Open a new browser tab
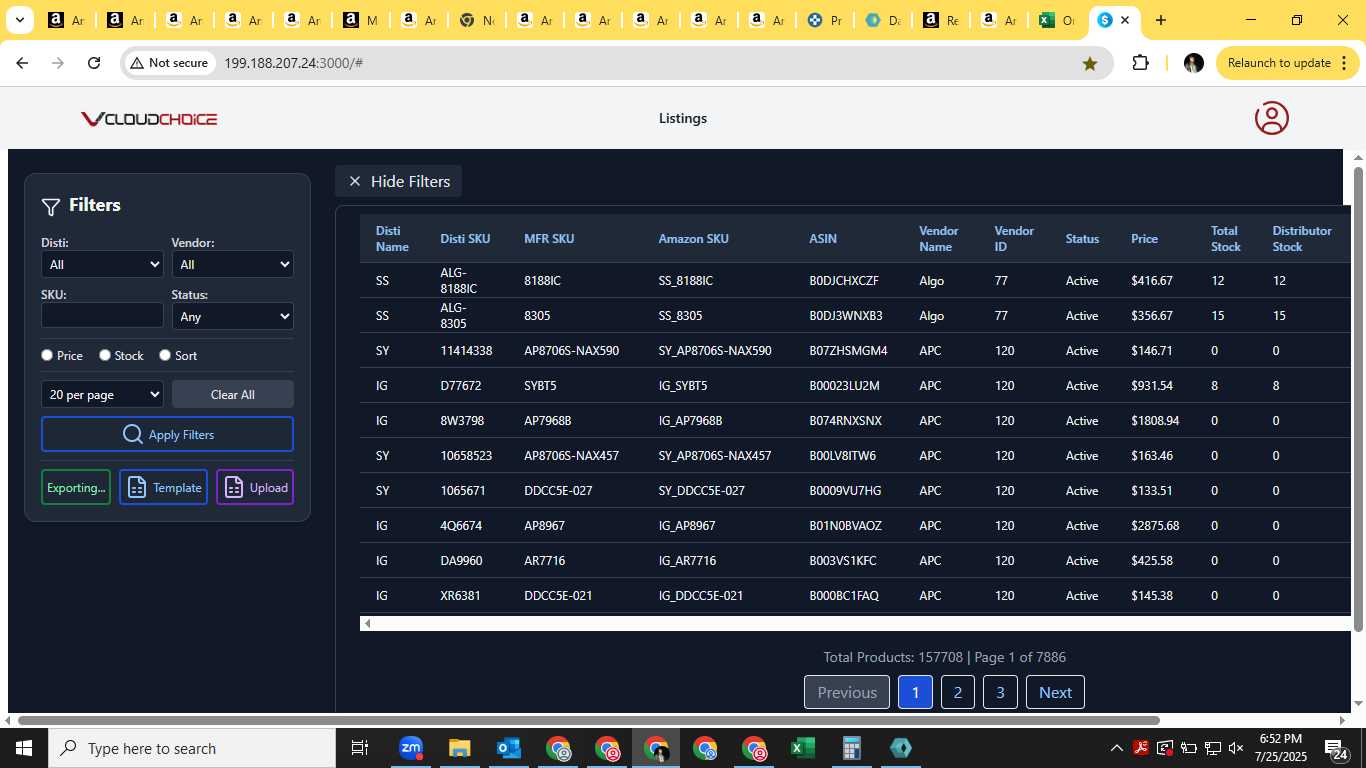The width and height of the screenshot is (1366, 768). pos(1160,20)
